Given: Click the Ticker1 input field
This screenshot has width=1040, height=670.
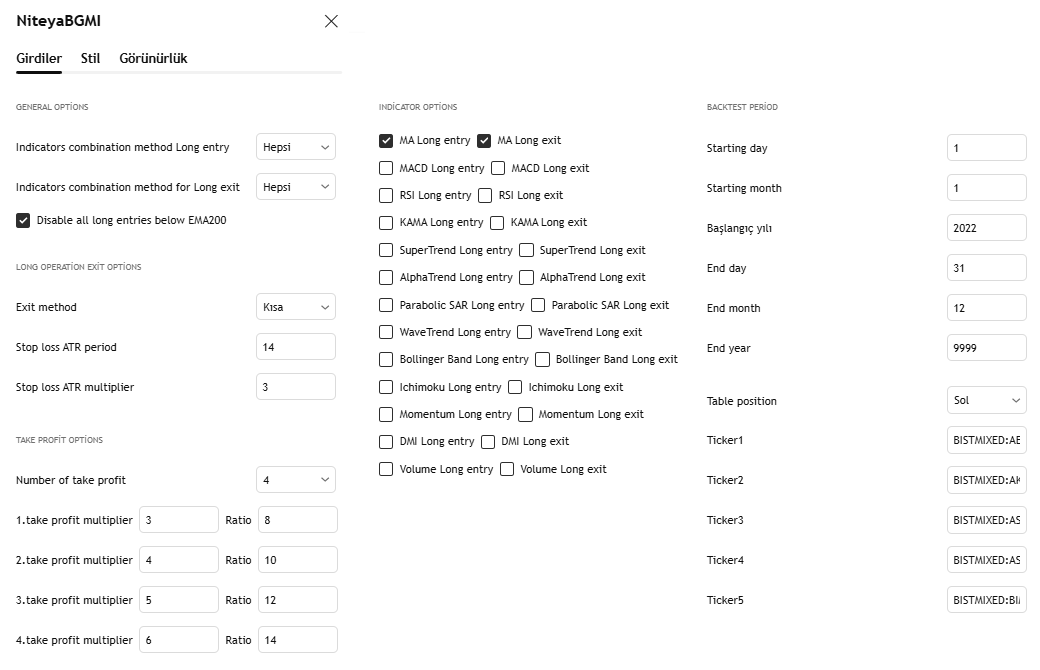Looking at the screenshot, I should 986,440.
